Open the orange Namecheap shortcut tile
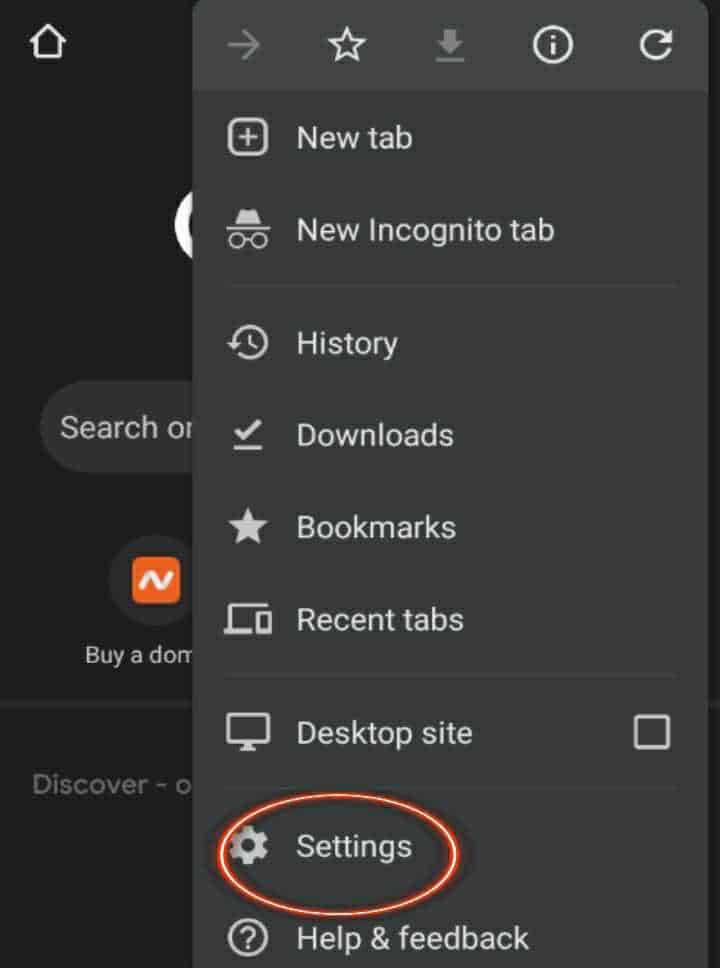720x968 pixels. [x=156, y=581]
